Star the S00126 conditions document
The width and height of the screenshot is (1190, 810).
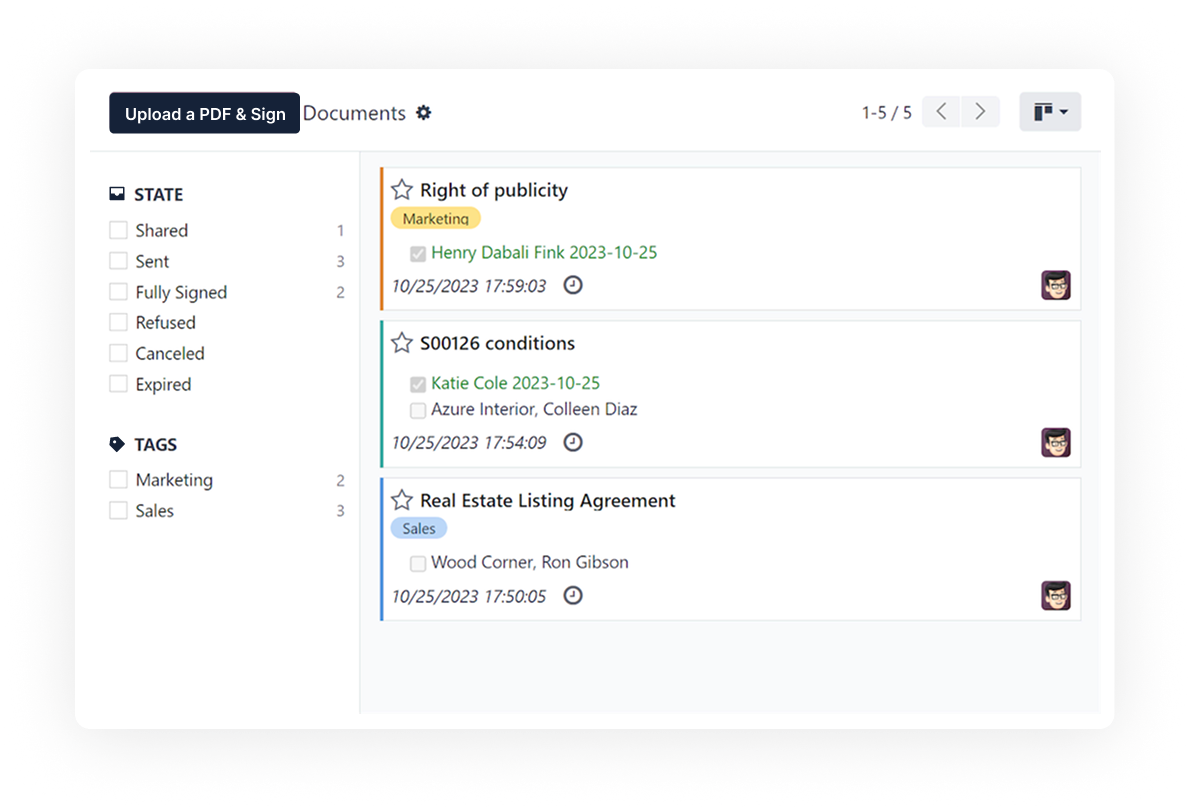401,342
